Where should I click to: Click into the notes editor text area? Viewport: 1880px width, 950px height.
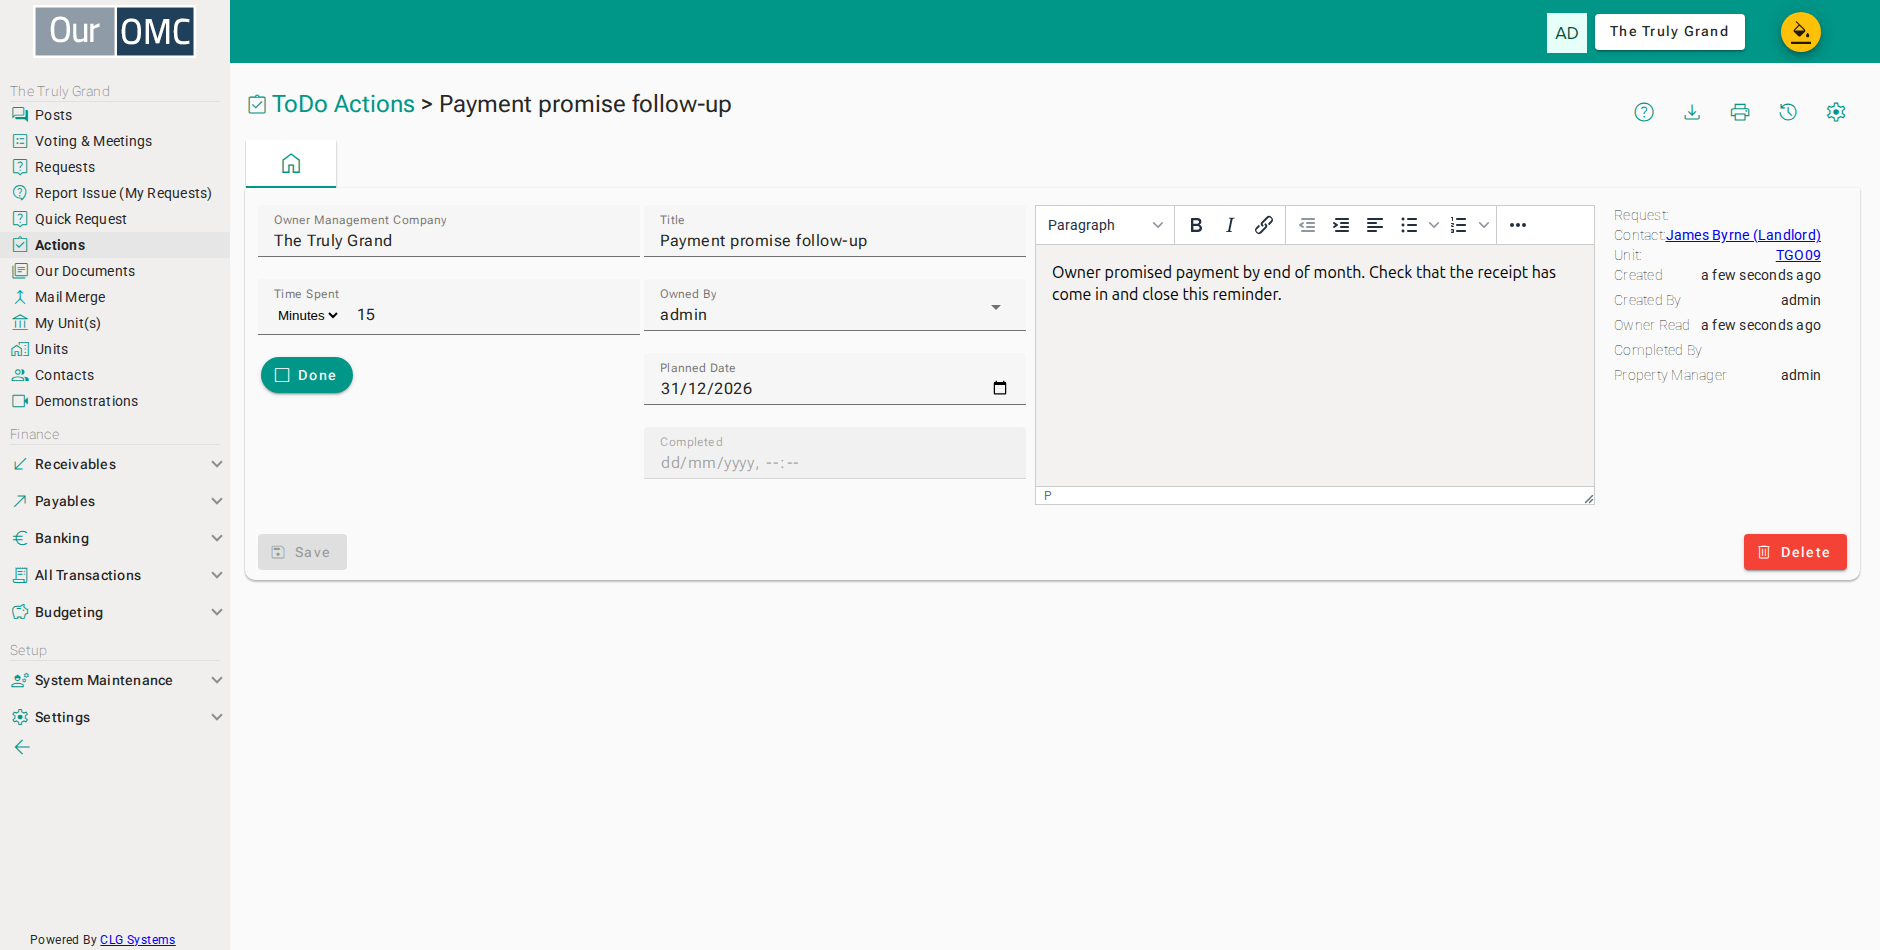(1315, 365)
